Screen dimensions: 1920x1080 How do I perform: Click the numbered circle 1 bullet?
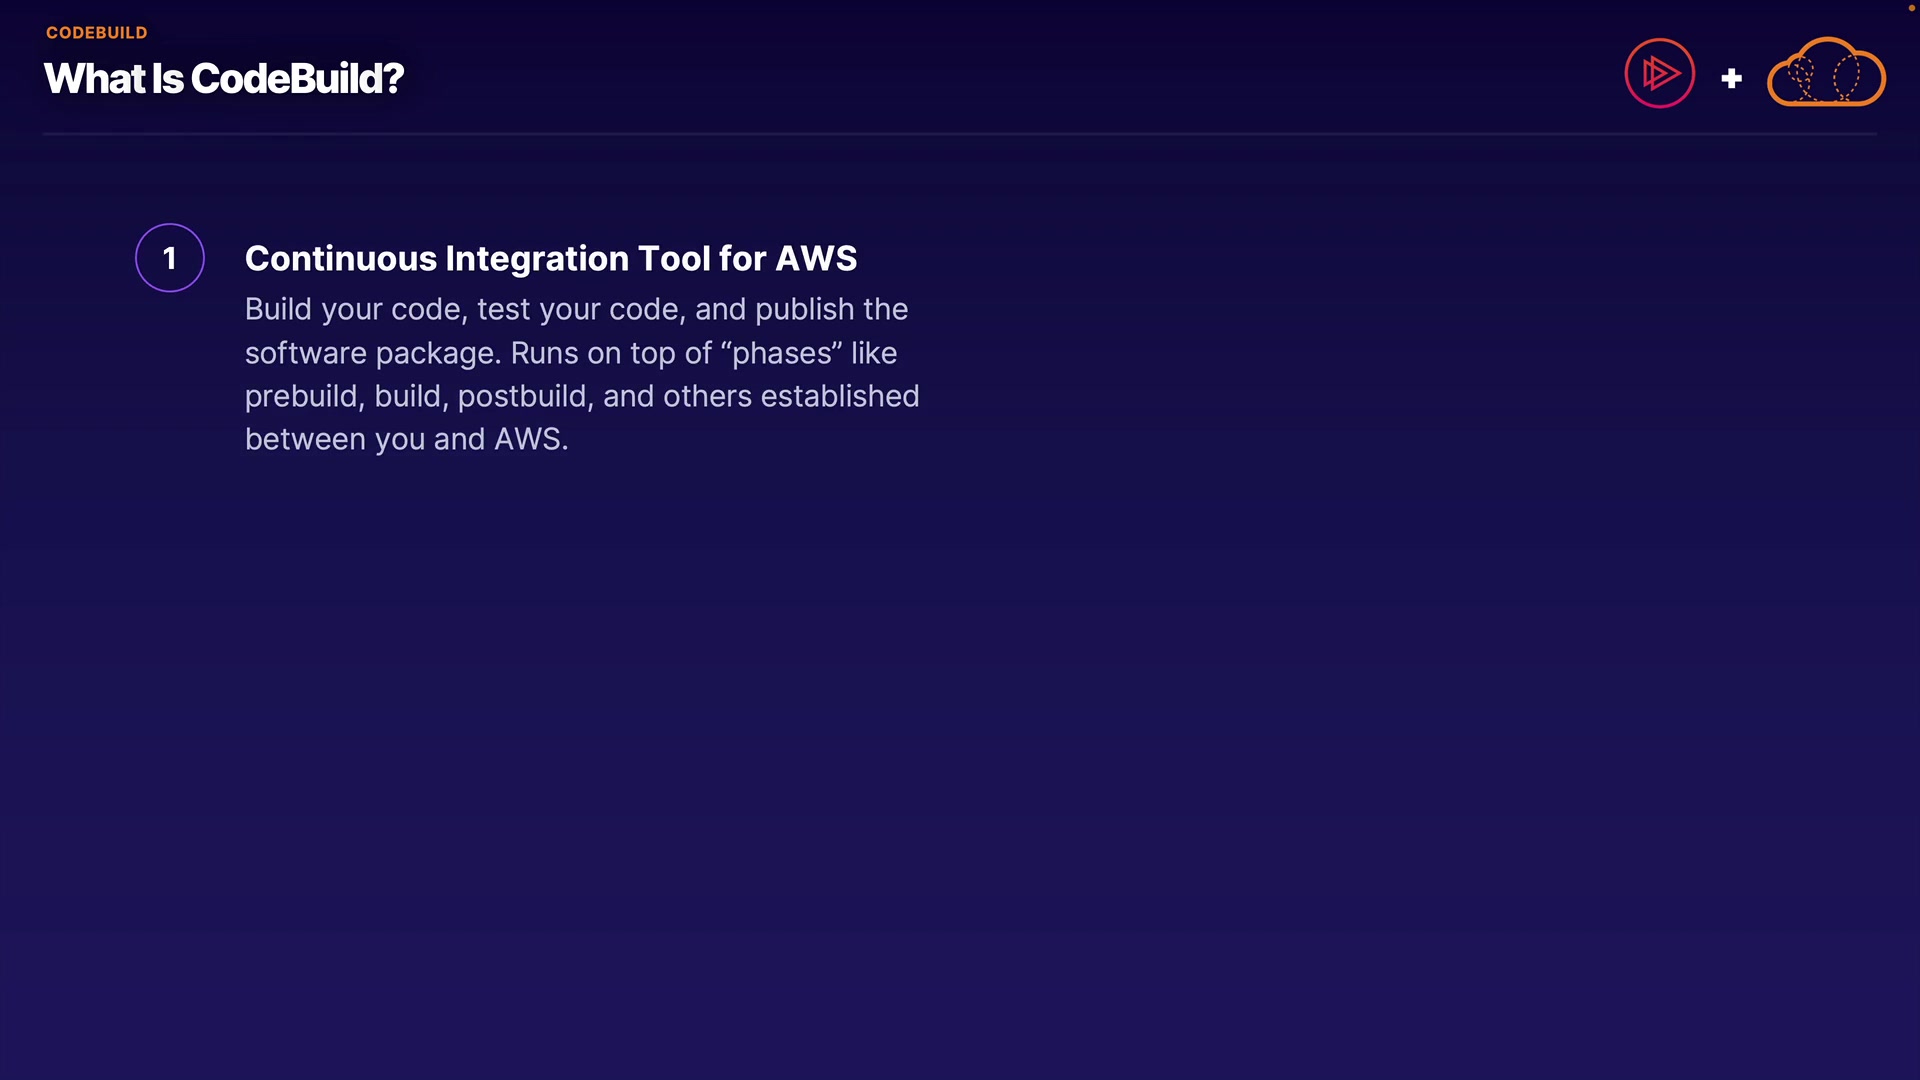click(170, 258)
